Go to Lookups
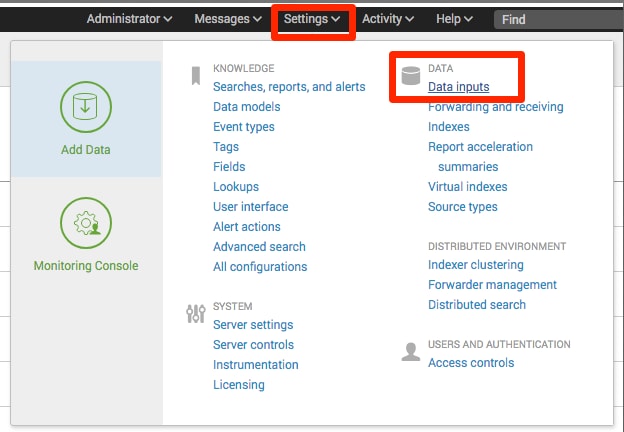The image size is (624, 432). (x=236, y=187)
